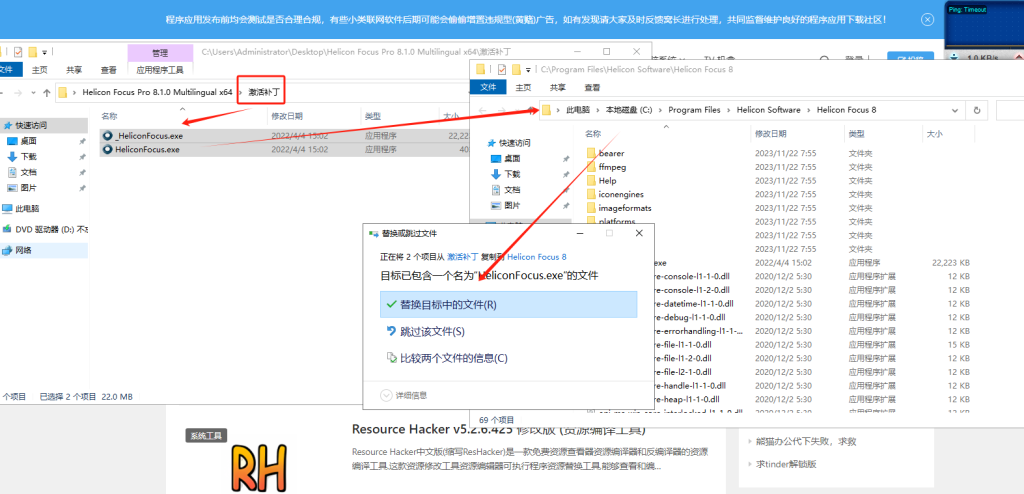Open 求tinder解锁版 link
Screen dimensions: 1024x494
[x=786, y=465]
